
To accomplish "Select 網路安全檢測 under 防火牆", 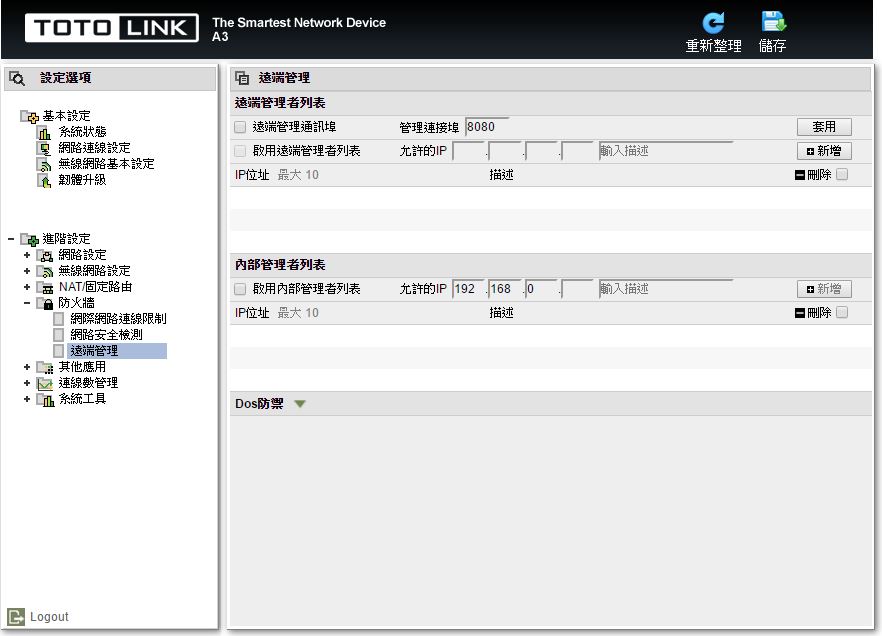I will (x=106, y=335).
